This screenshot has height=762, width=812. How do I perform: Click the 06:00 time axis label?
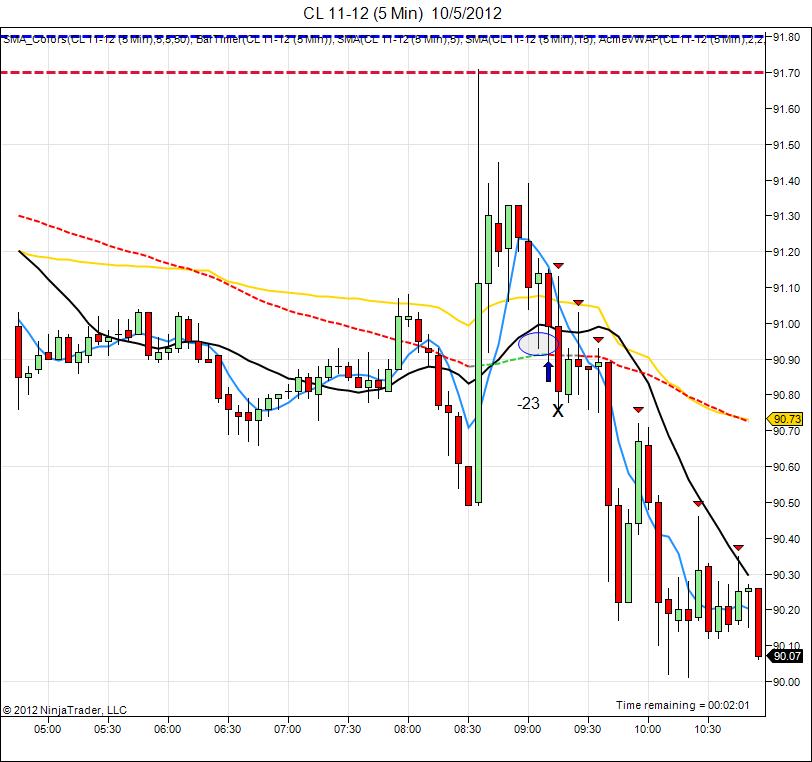(168, 729)
